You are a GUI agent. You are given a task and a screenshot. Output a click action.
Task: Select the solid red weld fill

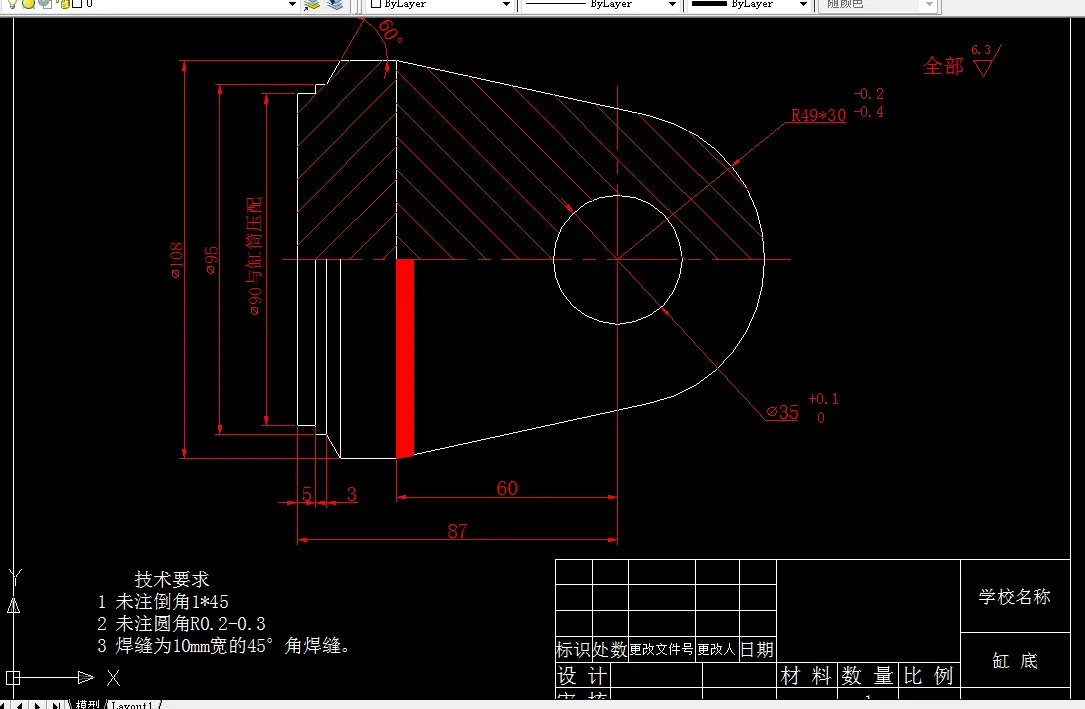pos(405,358)
